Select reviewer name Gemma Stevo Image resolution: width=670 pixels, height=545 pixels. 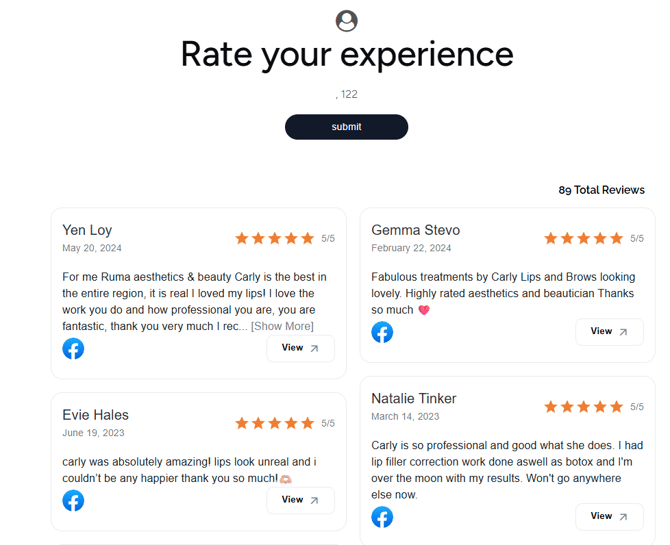[x=415, y=230]
